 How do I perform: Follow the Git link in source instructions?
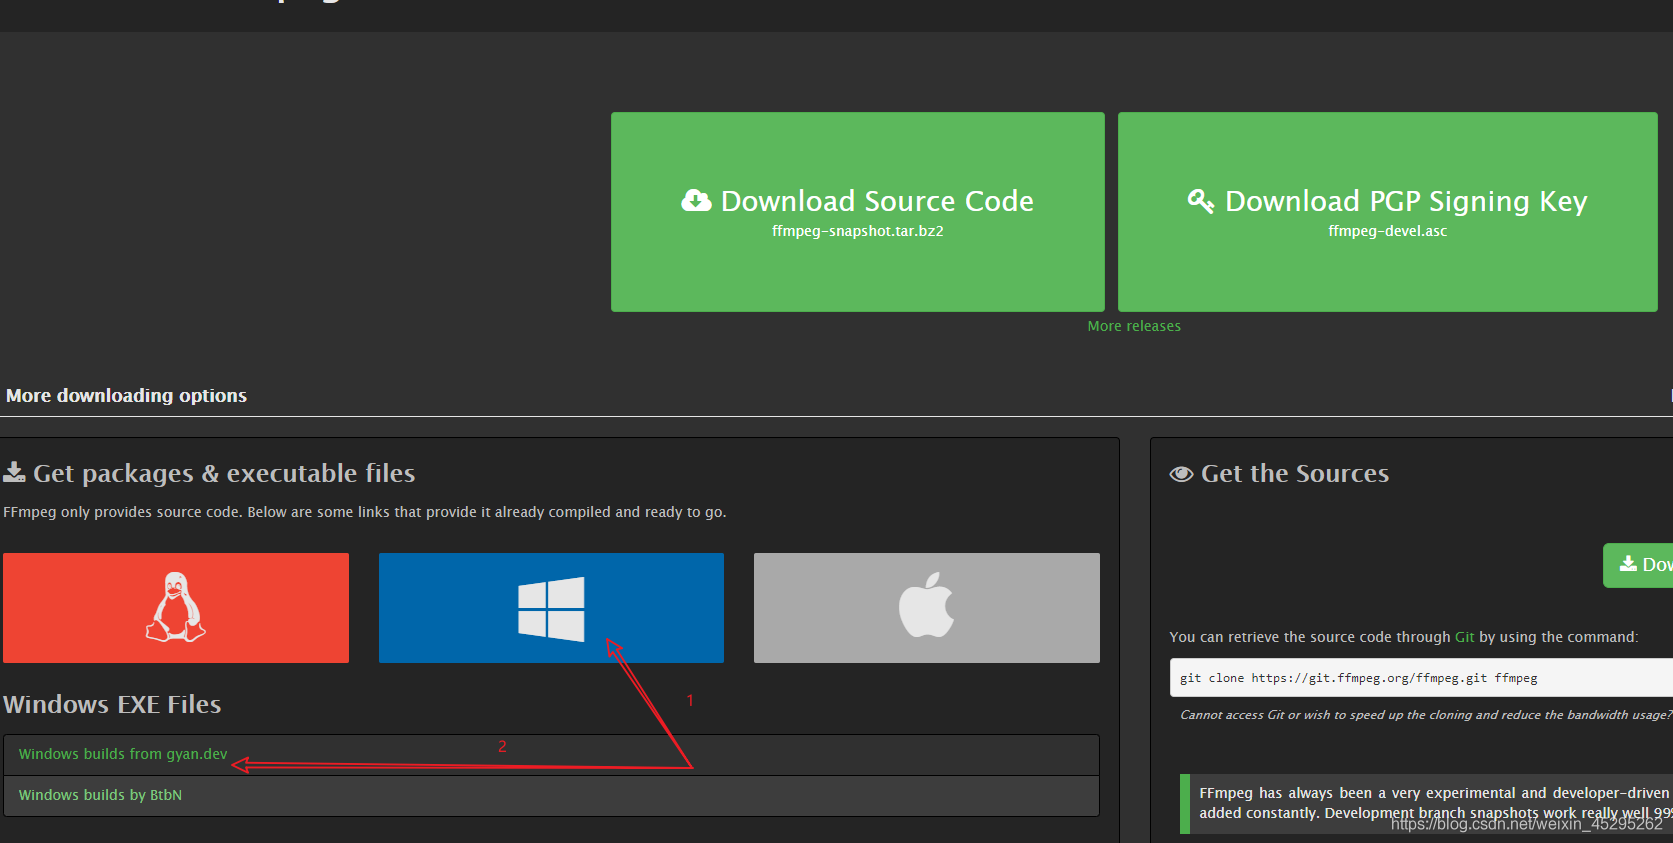[x=1464, y=637]
